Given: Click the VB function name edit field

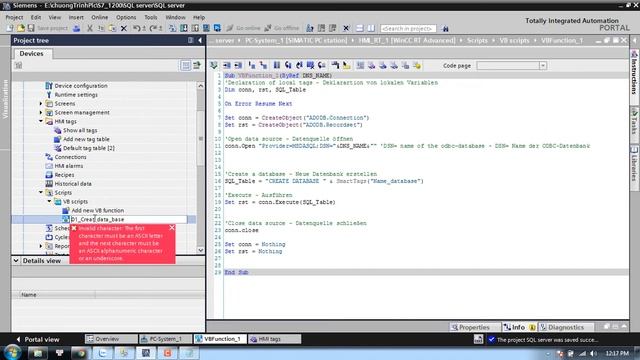Looking at the screenshot, I should 129,219.
